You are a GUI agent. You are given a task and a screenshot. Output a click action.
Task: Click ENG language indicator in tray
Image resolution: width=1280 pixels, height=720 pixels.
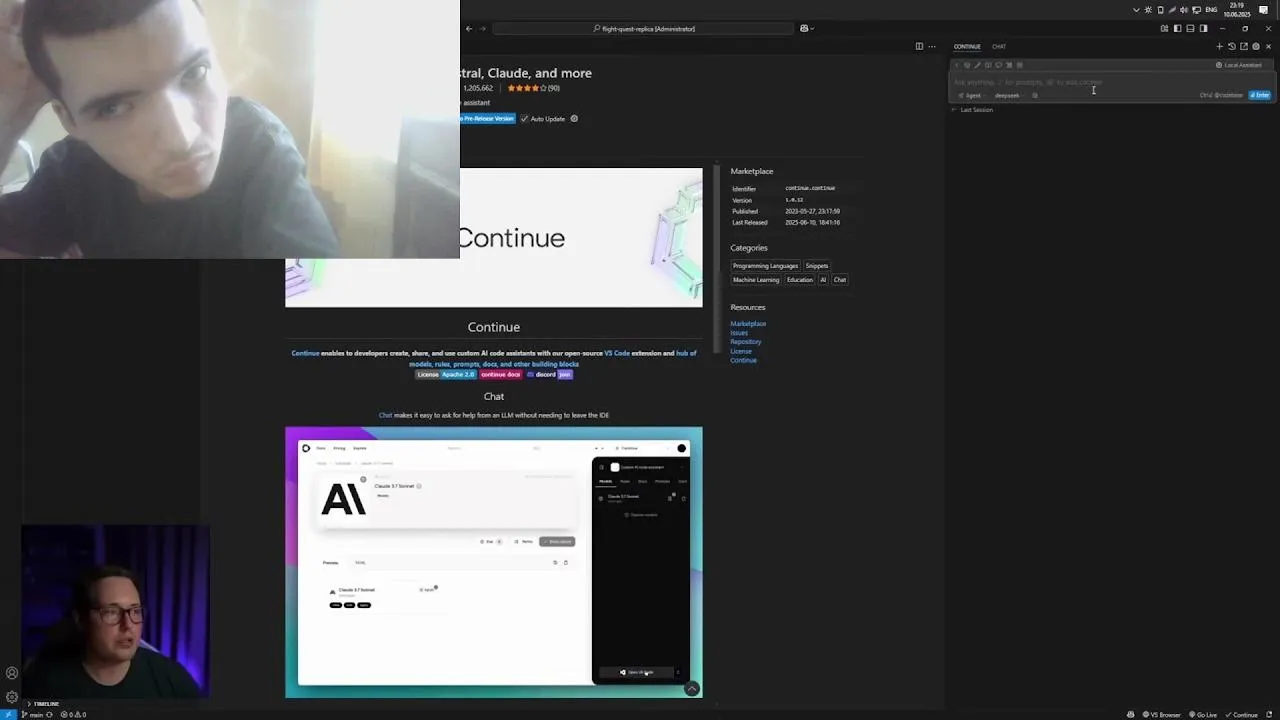point(1211,10)
